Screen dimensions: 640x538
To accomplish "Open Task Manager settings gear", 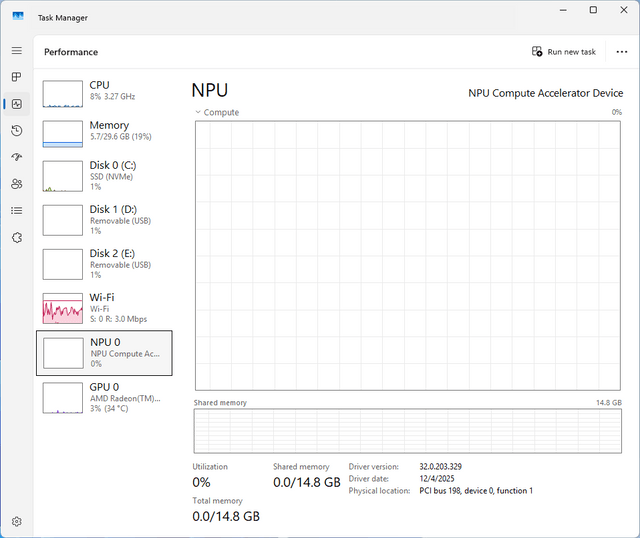I will [17, 521].
